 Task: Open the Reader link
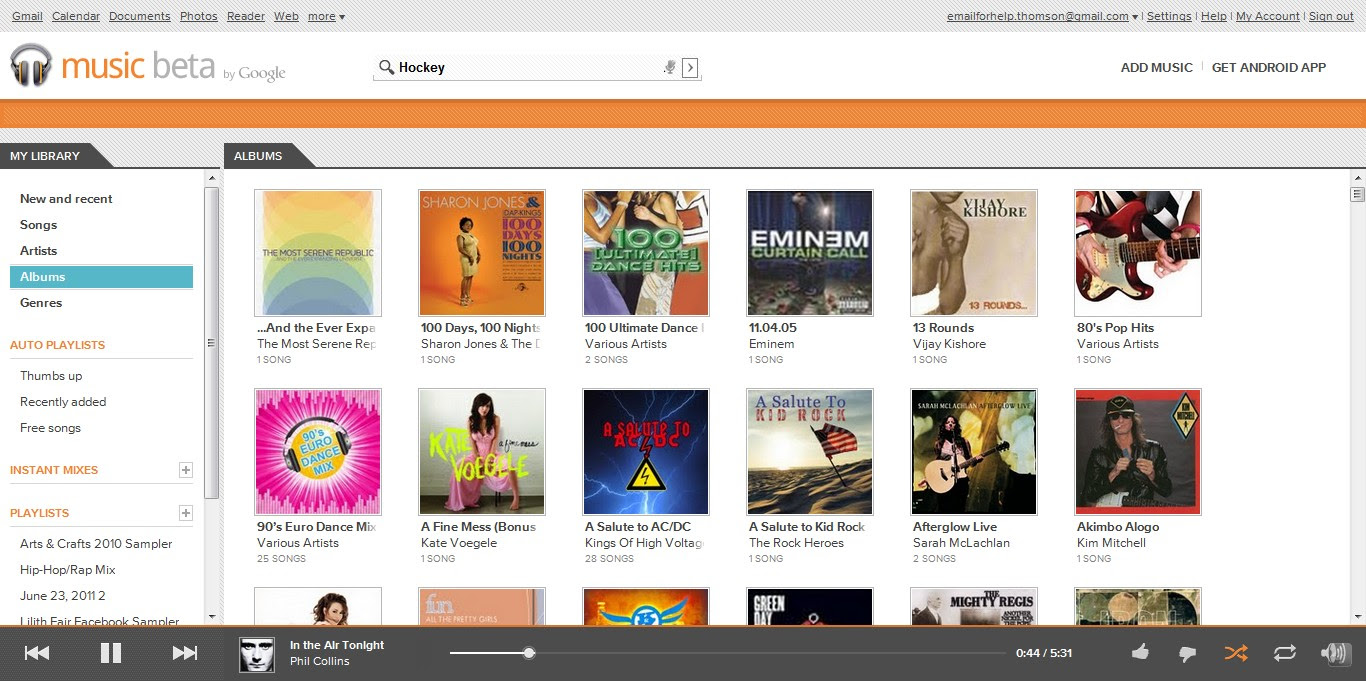tap(246, 16)
